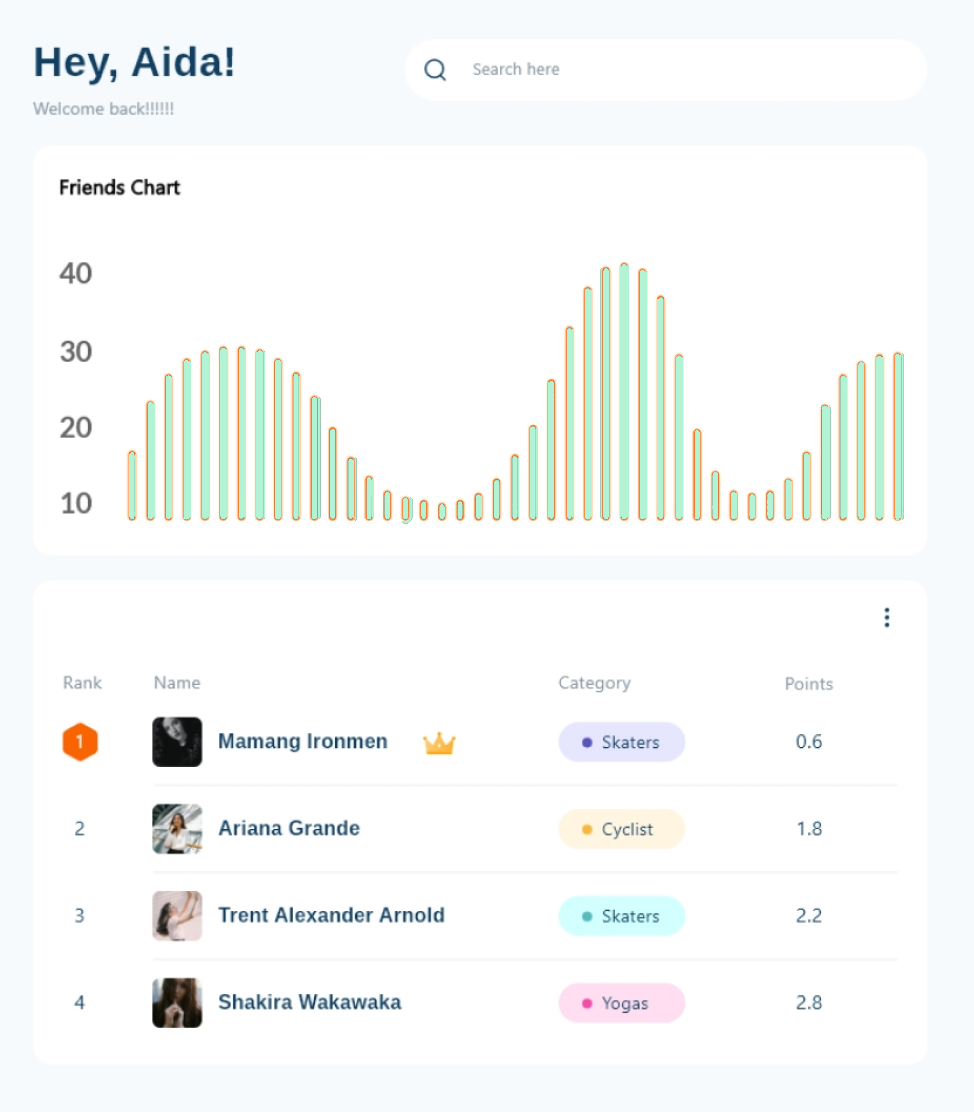Click the orange rank 1 hexagon badge

click(x=80, y=743)
